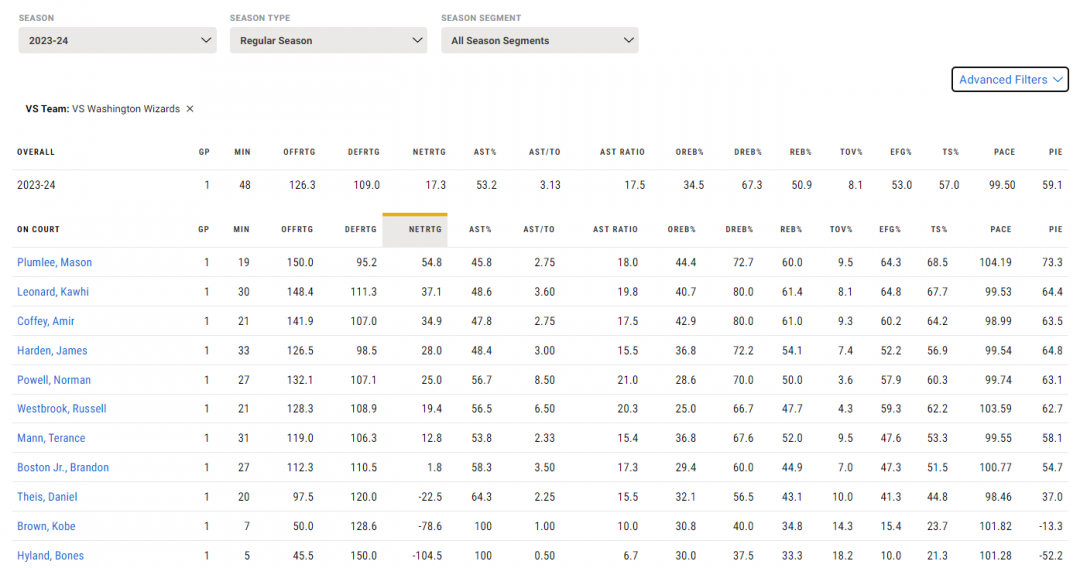Open the Season Segment dropdown

coord(539,41)
